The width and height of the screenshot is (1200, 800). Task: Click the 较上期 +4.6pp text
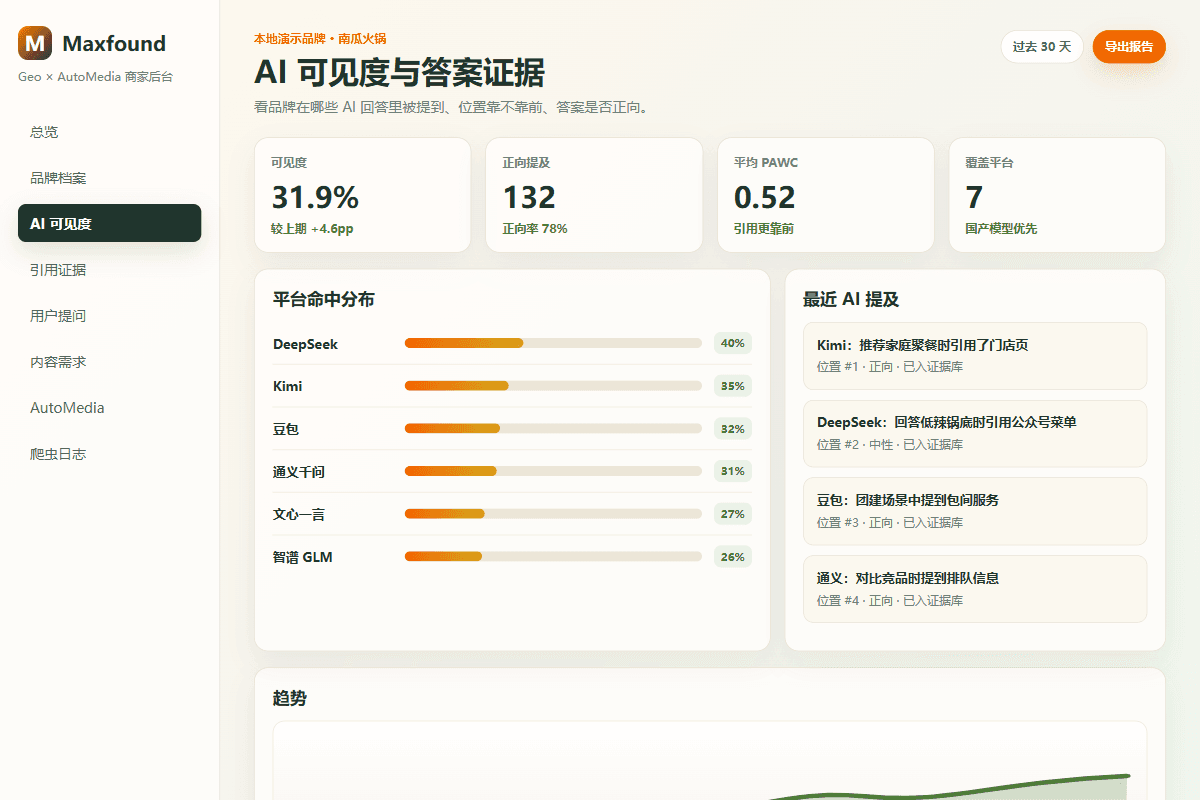[x=312, y=229]
